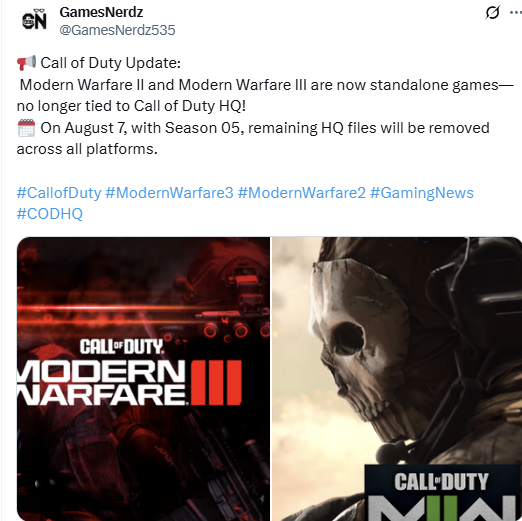Open the #CallofDuty hashtag
This screenshot has width=522, height=521.
tap(59, 193)
